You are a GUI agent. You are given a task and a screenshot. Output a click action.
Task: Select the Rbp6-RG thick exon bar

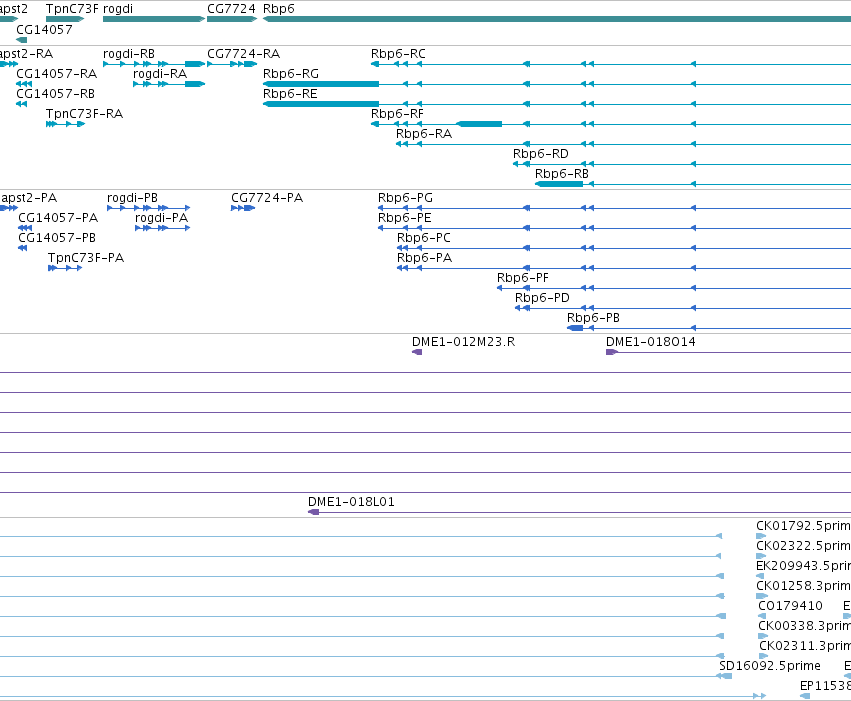(321, 84)
